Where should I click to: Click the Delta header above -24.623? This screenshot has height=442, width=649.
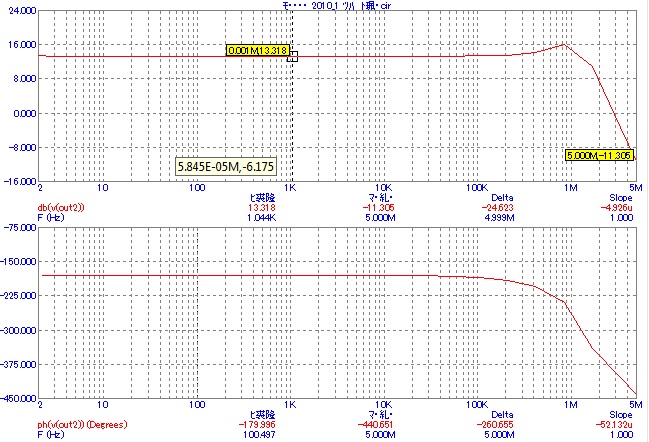pos(502,197)
